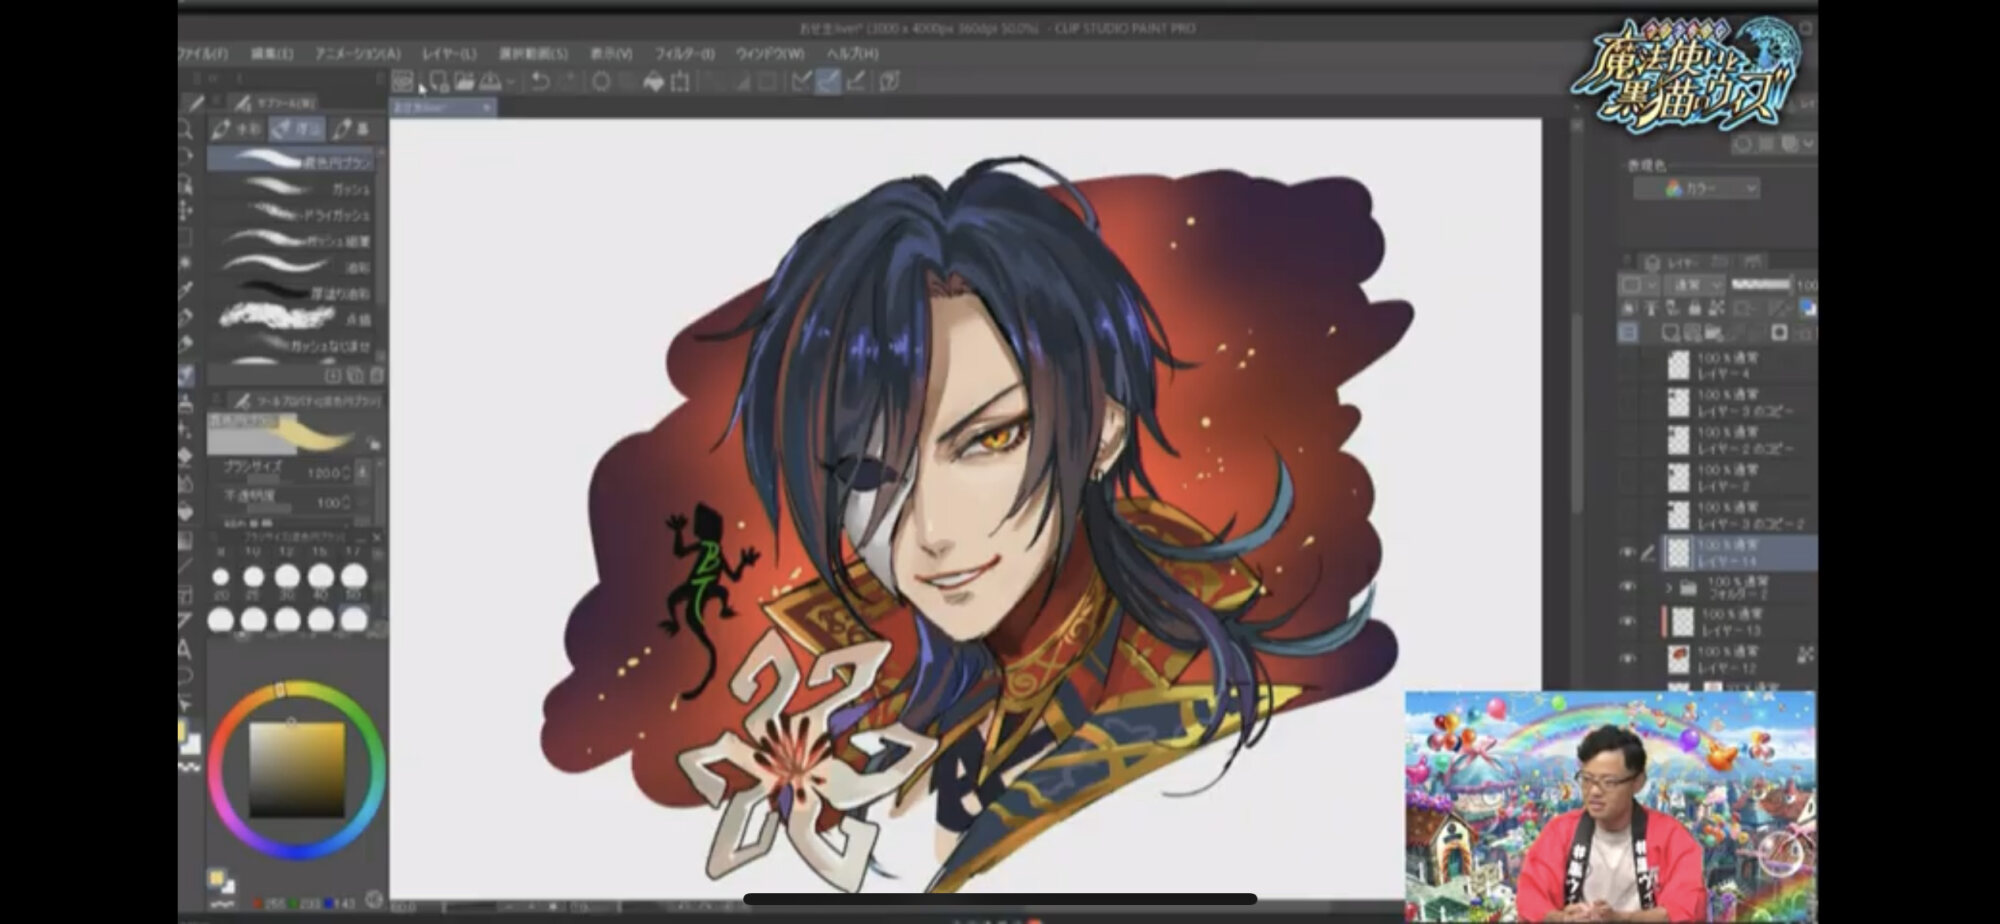Screen dimensions: 2000x924
Task: Select the Pen tool in toolbox
Action: pos(186,318)
